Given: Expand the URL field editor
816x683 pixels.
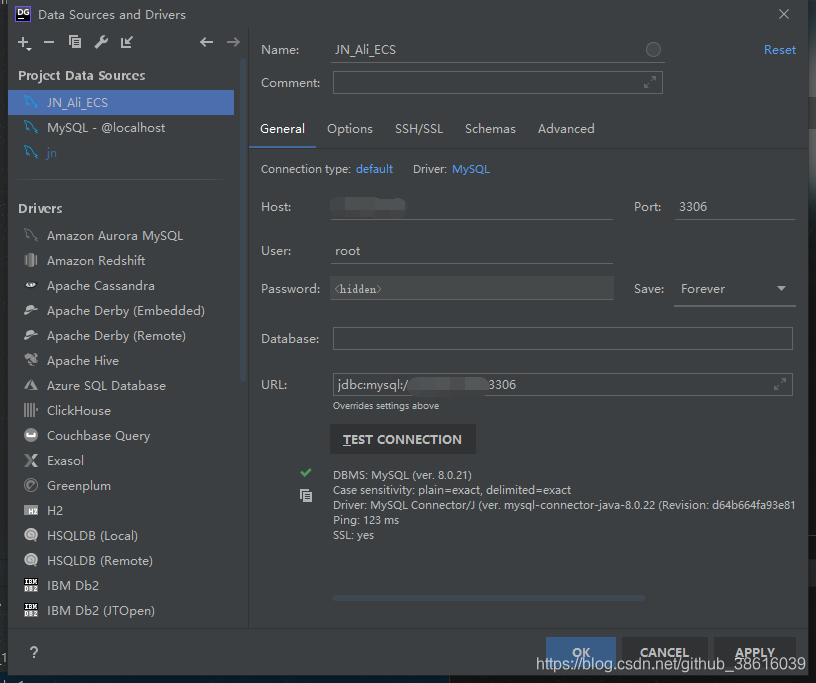Looking at the screenshot, I should tap(780, 385).
